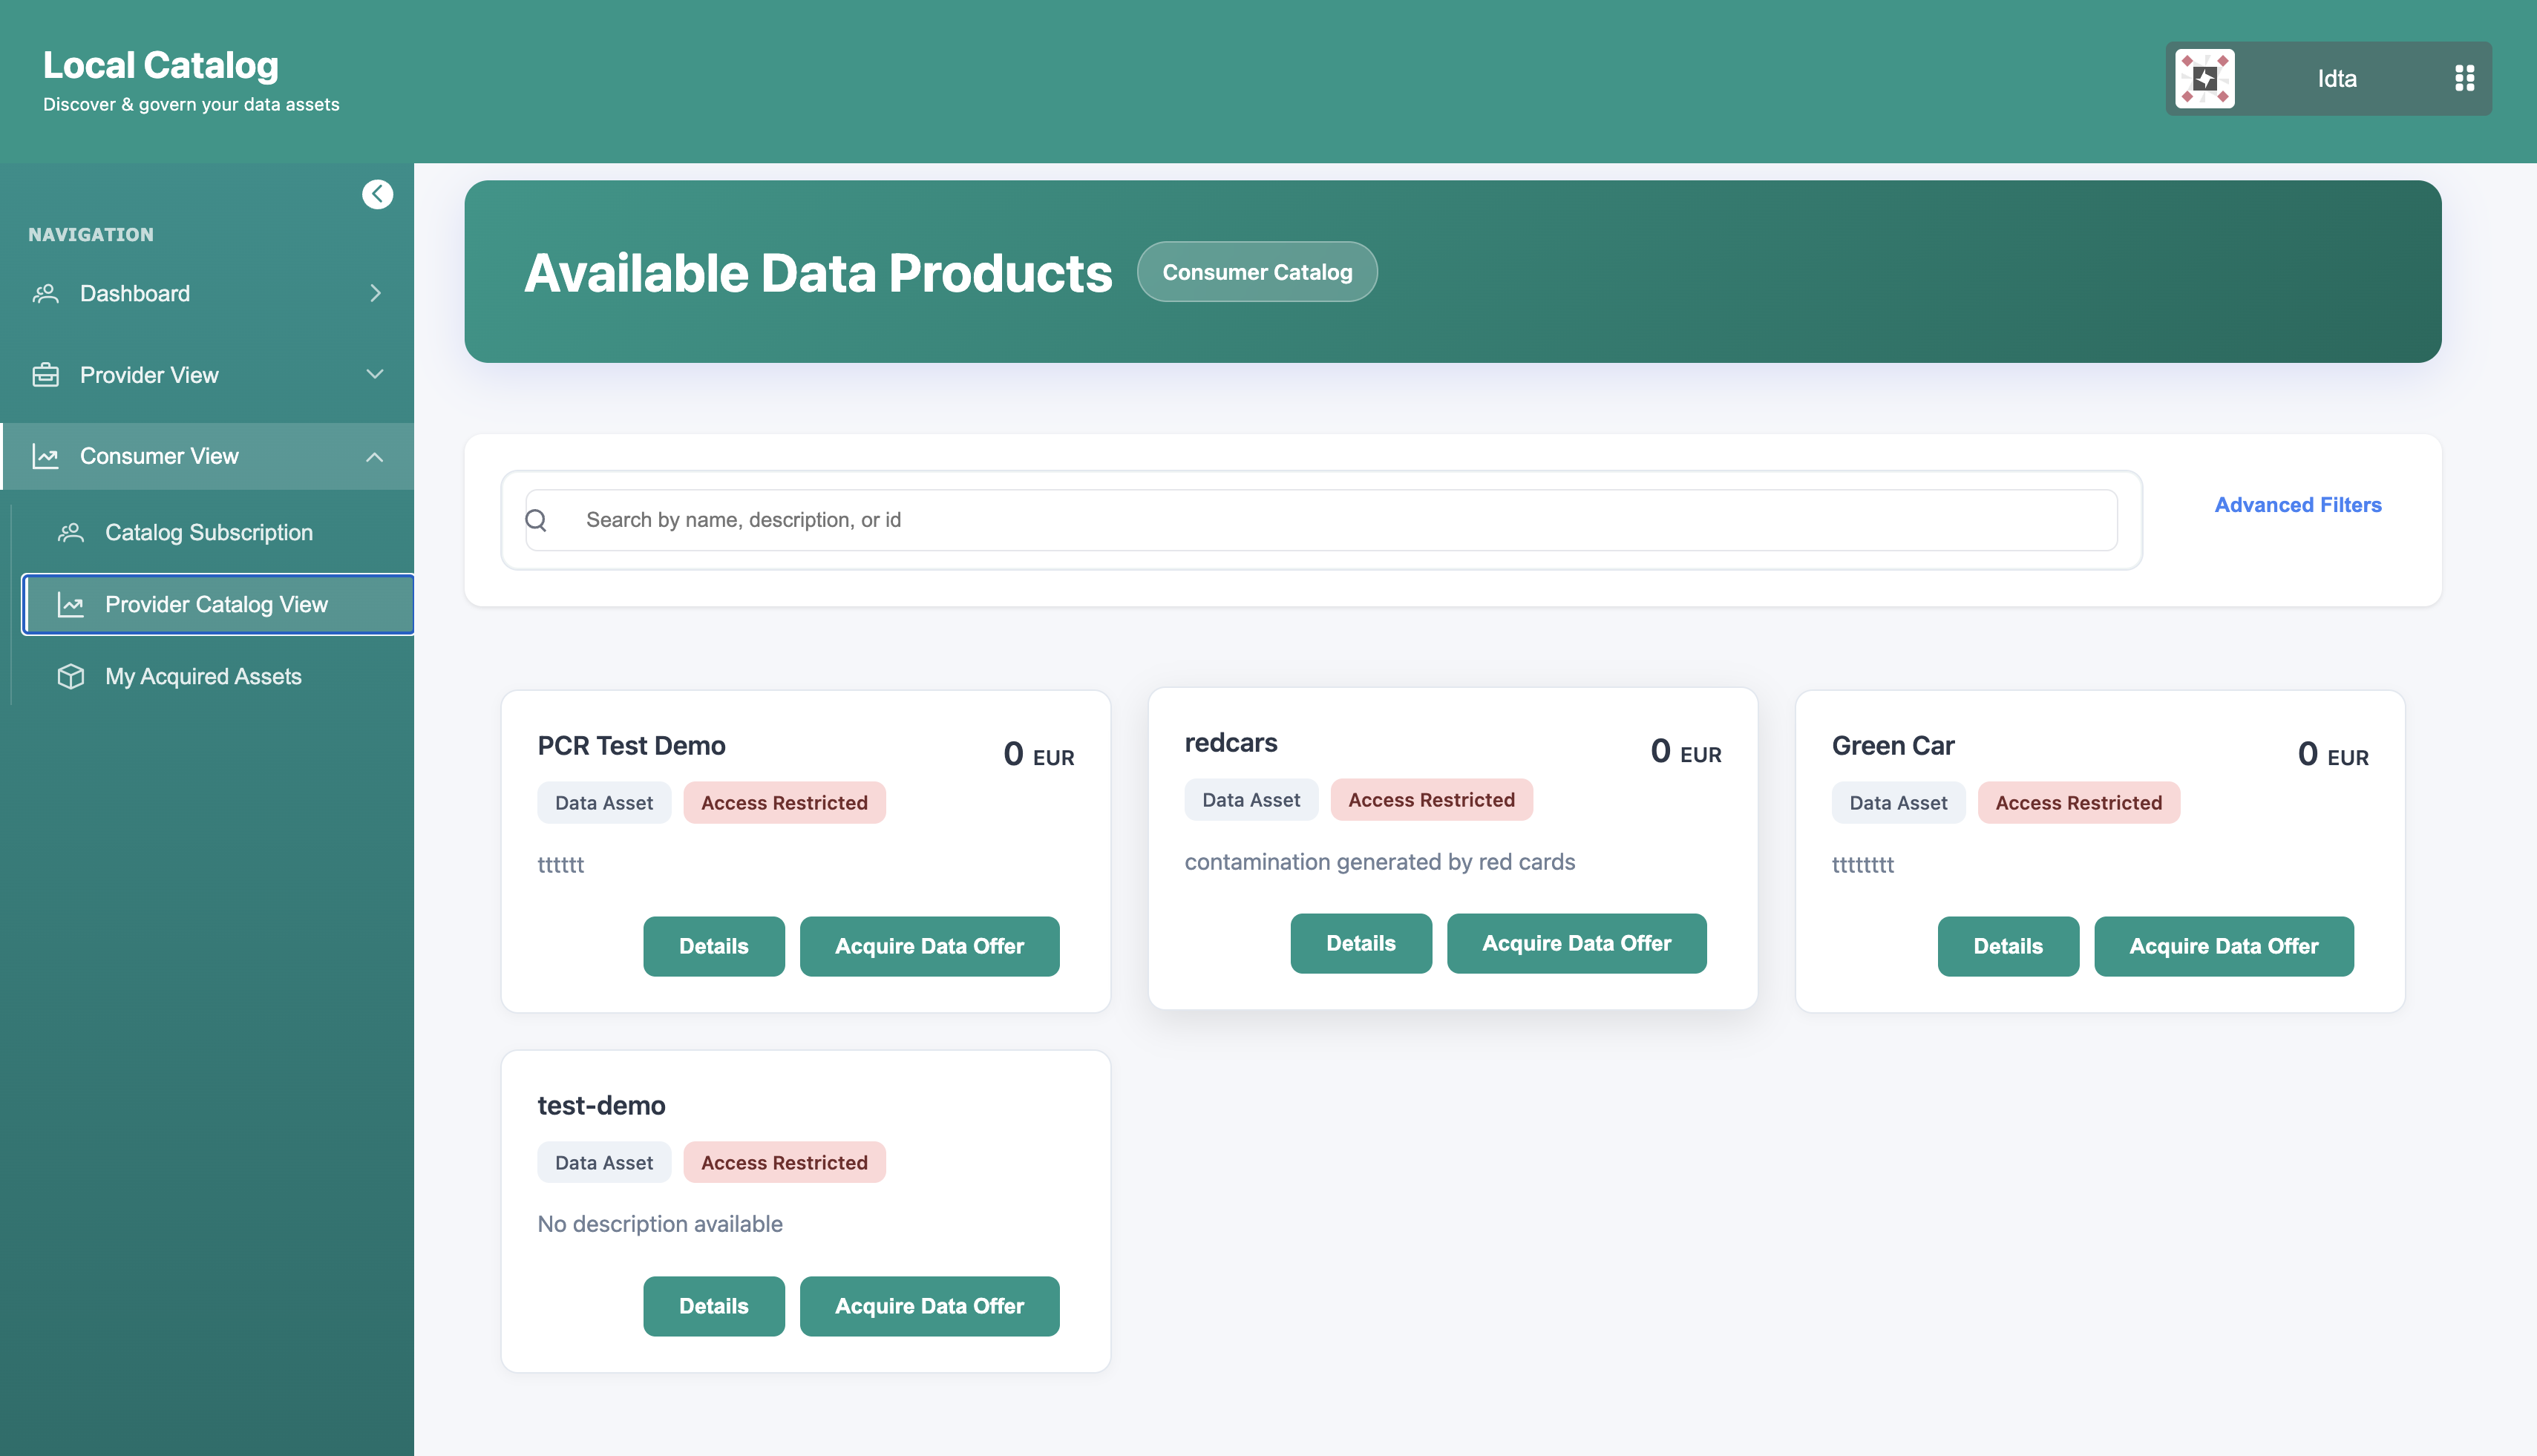2537x1456 pixels.
Task: Open the apps grid icon next to Idta
Action: [x=2464, y=78]
